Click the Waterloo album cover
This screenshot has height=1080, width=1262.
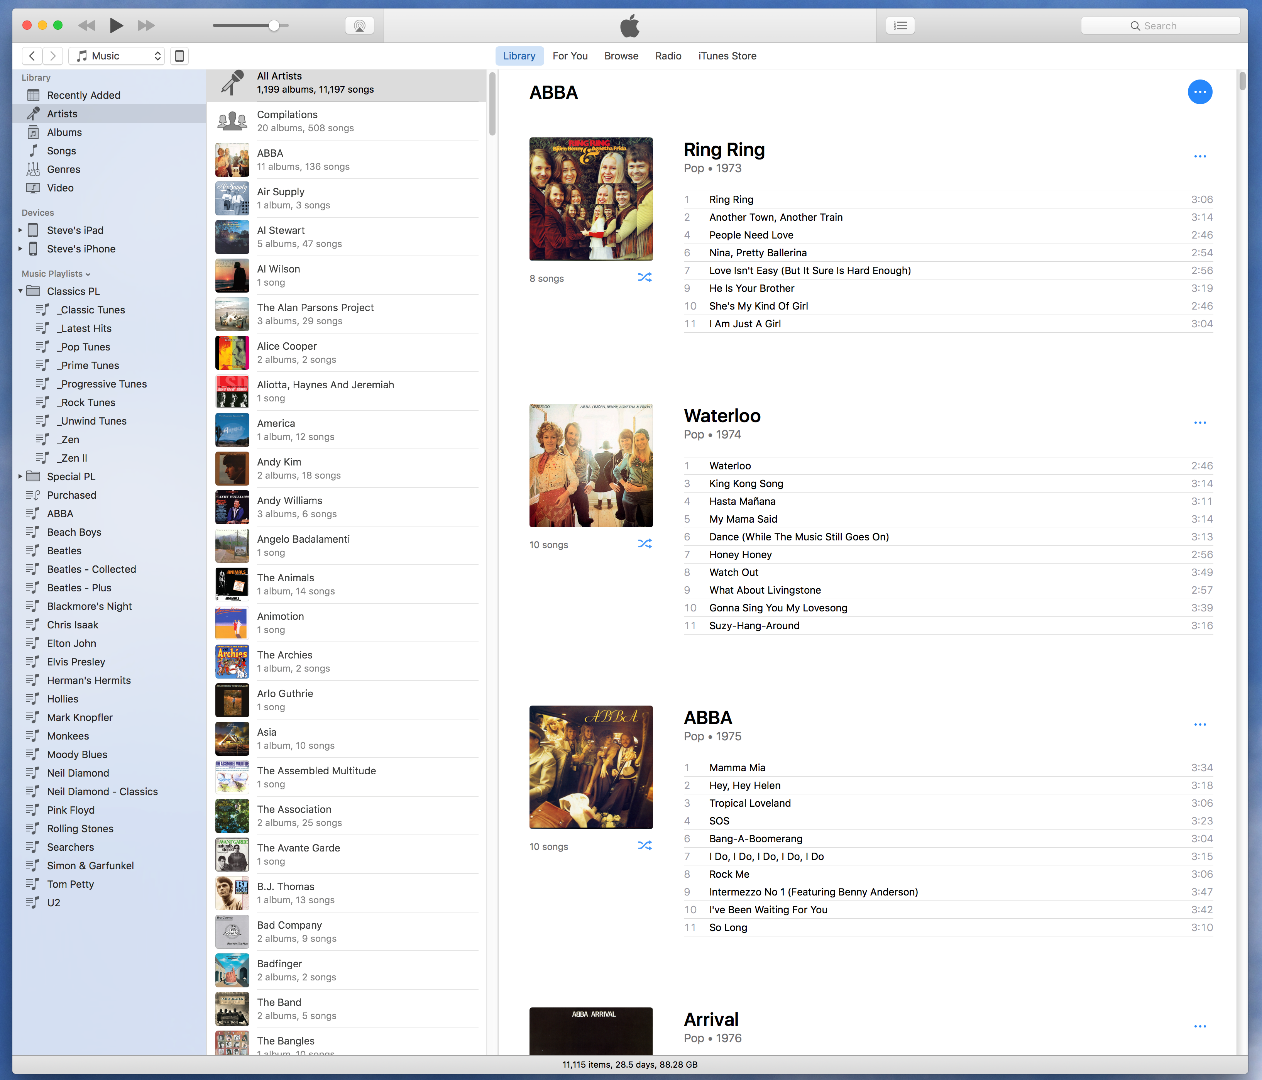(x=591, y=465)
